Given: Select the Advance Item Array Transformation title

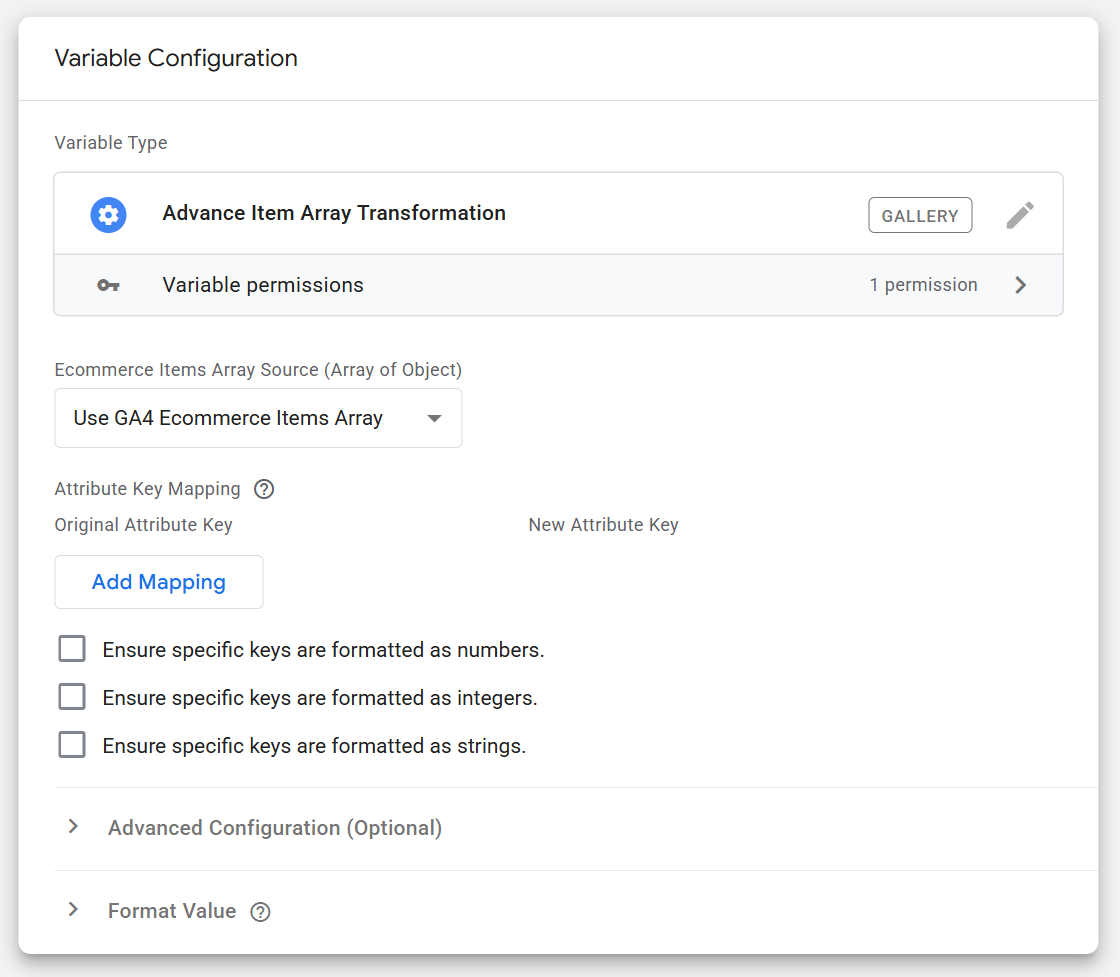Looking at the screenshot, I should 334,213.
